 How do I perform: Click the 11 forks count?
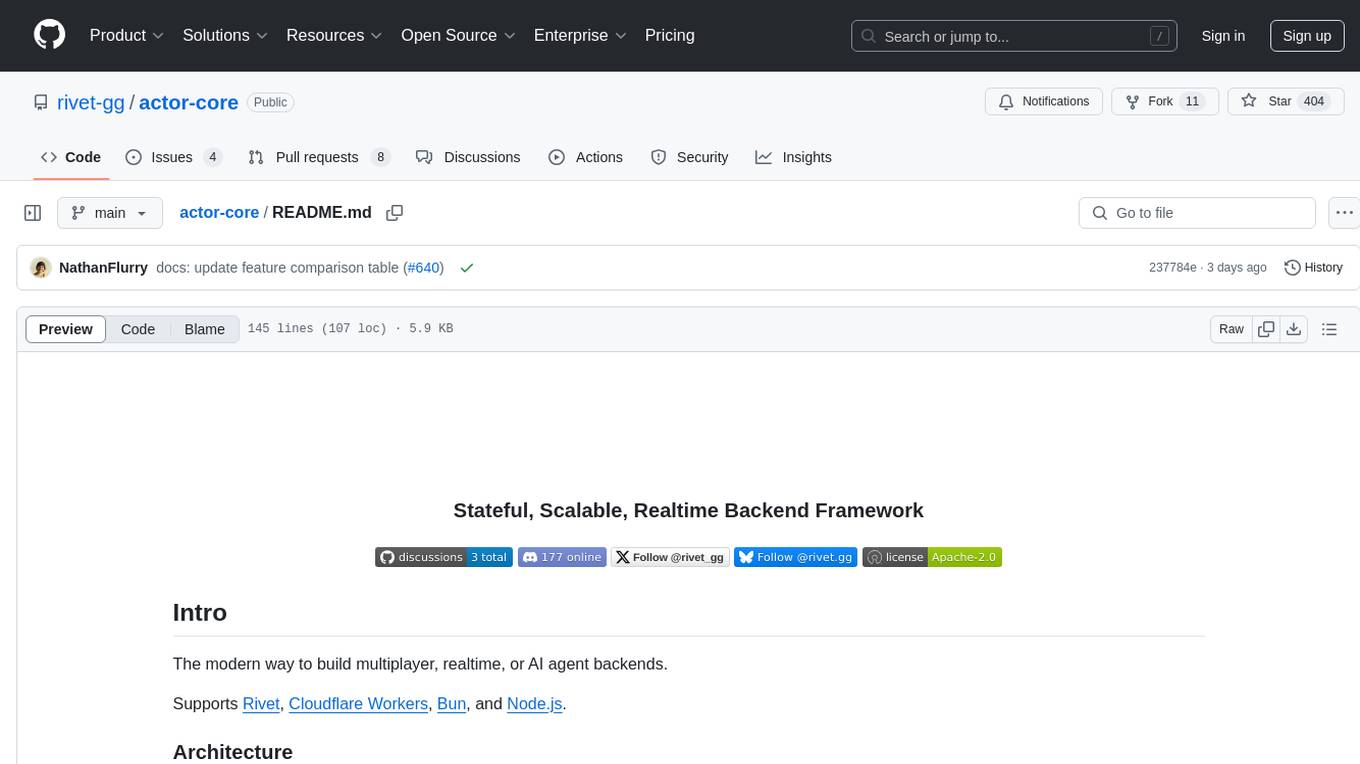[x=1191, y=102]
